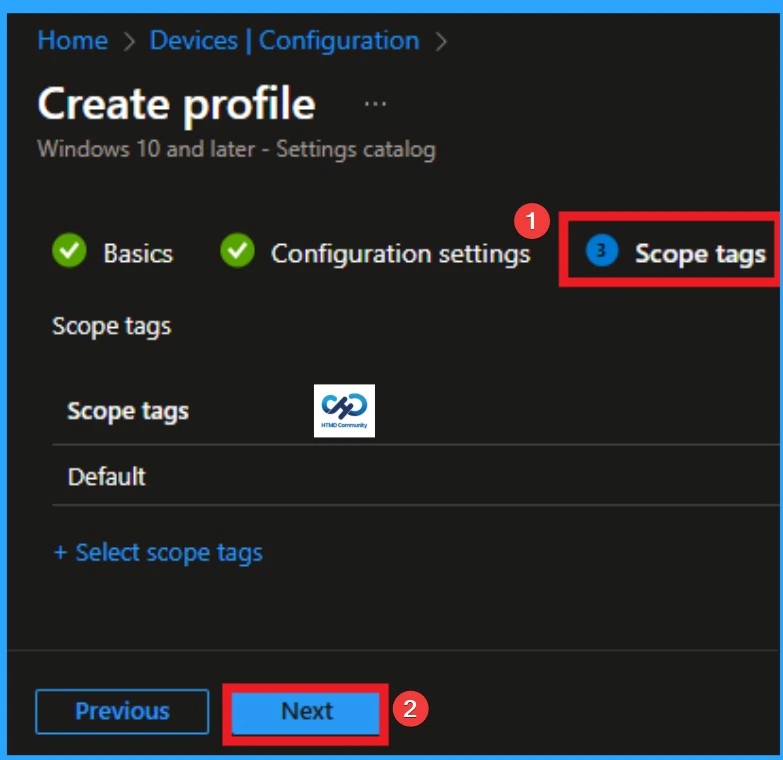Screen dimensions: 783x760
Task: Click the green checkmark next to Basics
Action: (69, 250)
